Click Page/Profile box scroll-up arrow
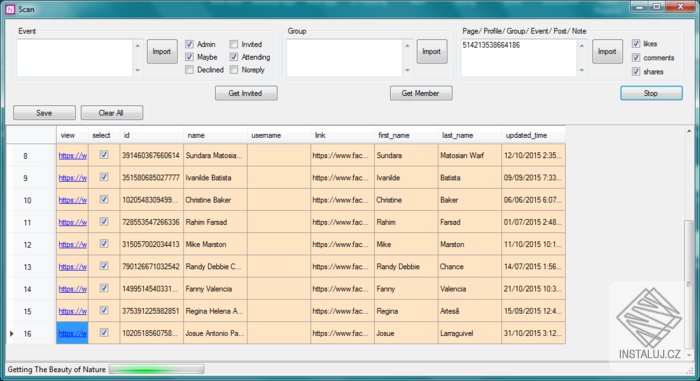Screen dimensions: 700x381 [x=582, y=46]
